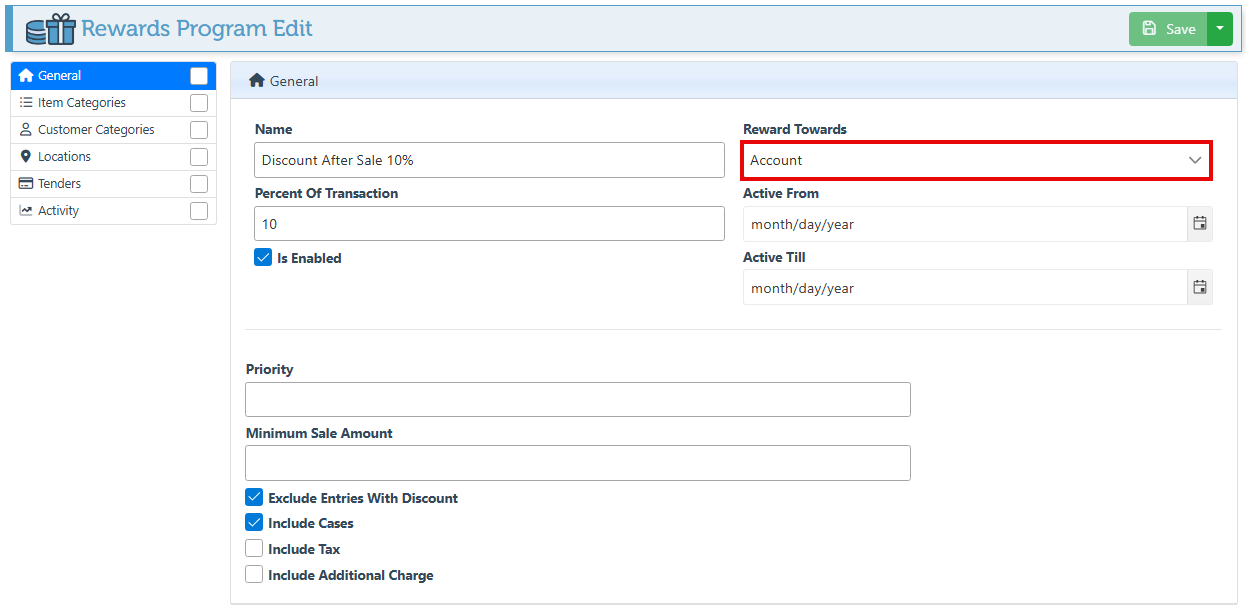
Task: Click into the Priority input field
Action: (x=577, y=399)
